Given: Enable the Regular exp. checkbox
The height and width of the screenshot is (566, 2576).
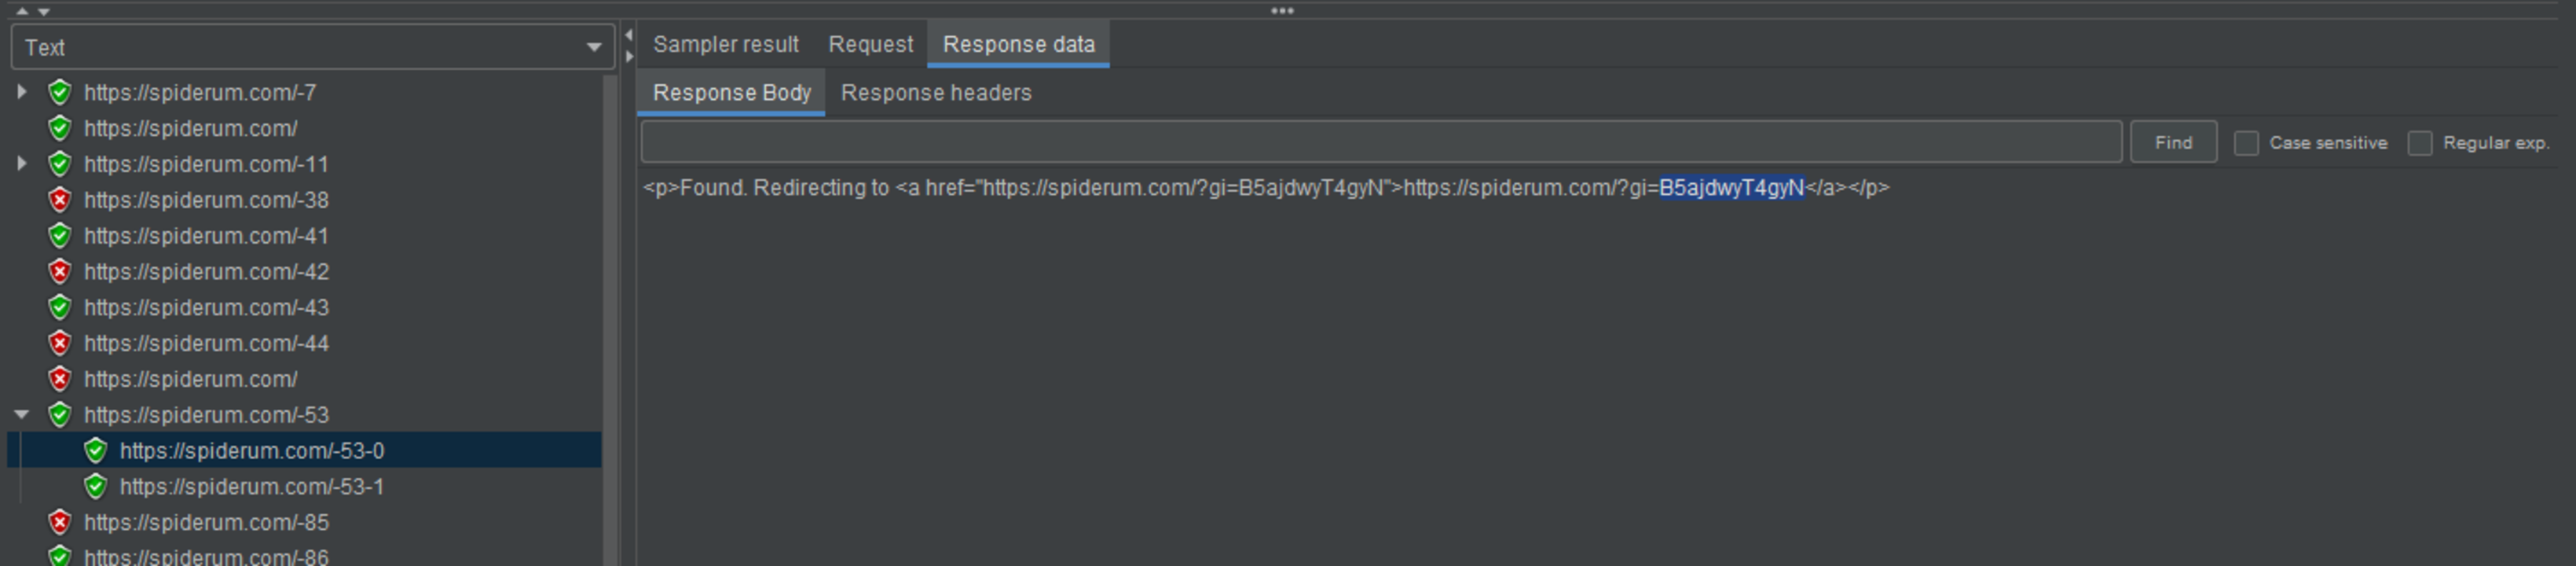Looking at the screenshot, I should click(x=2420, y=143).
